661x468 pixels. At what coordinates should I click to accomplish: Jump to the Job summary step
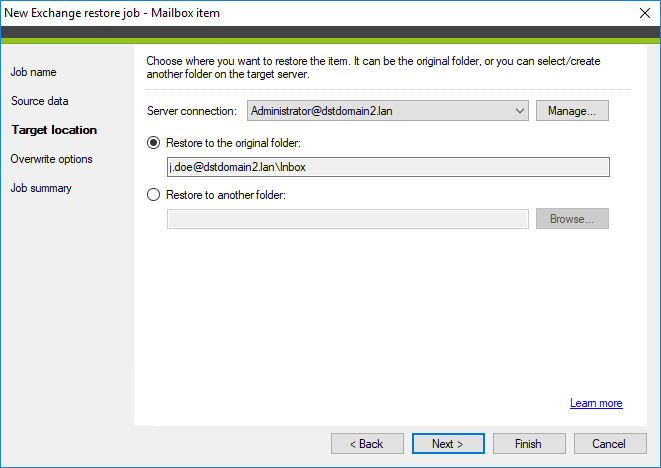41,188
